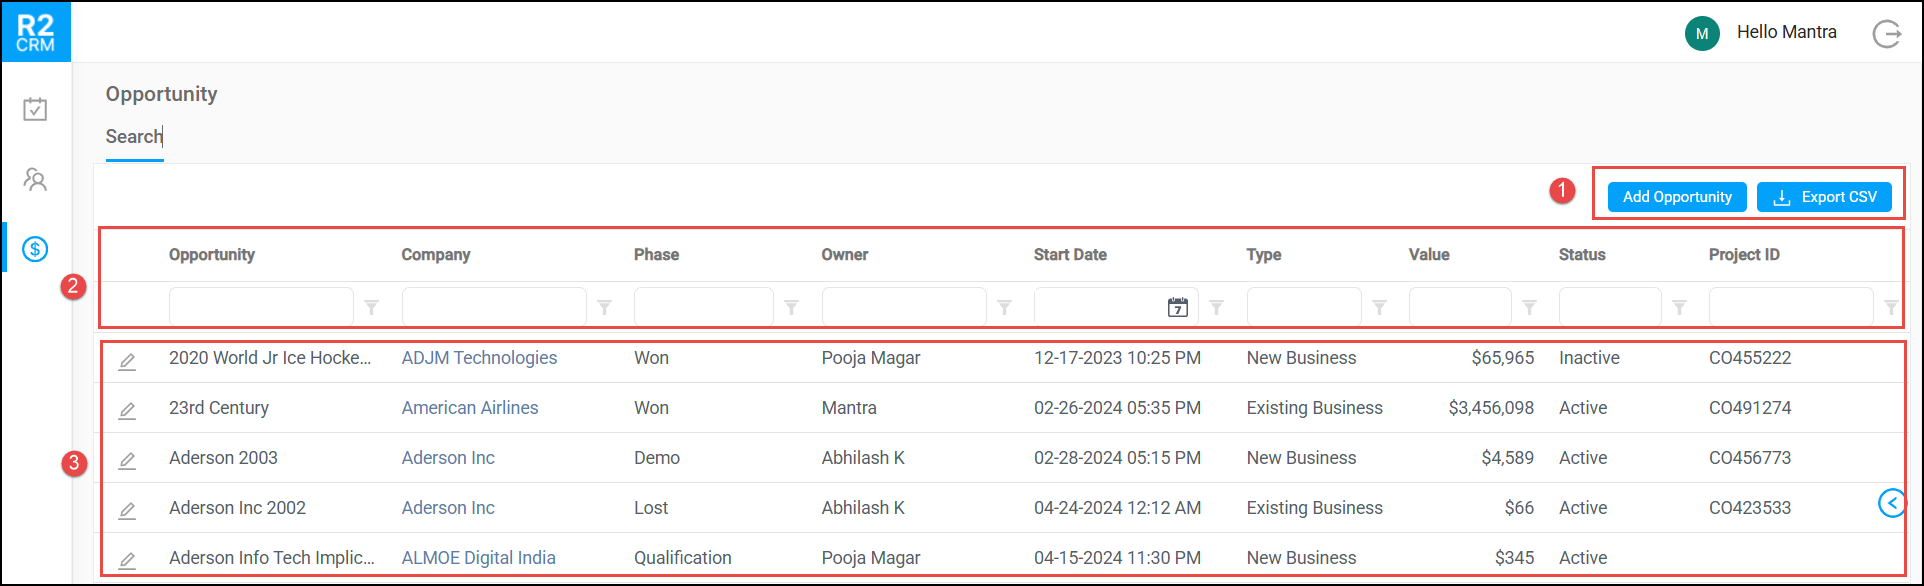Click edit pencil for Aderson 2003
The height and width of the screenshot is (586, 1924).
click(x=127, y=460)
